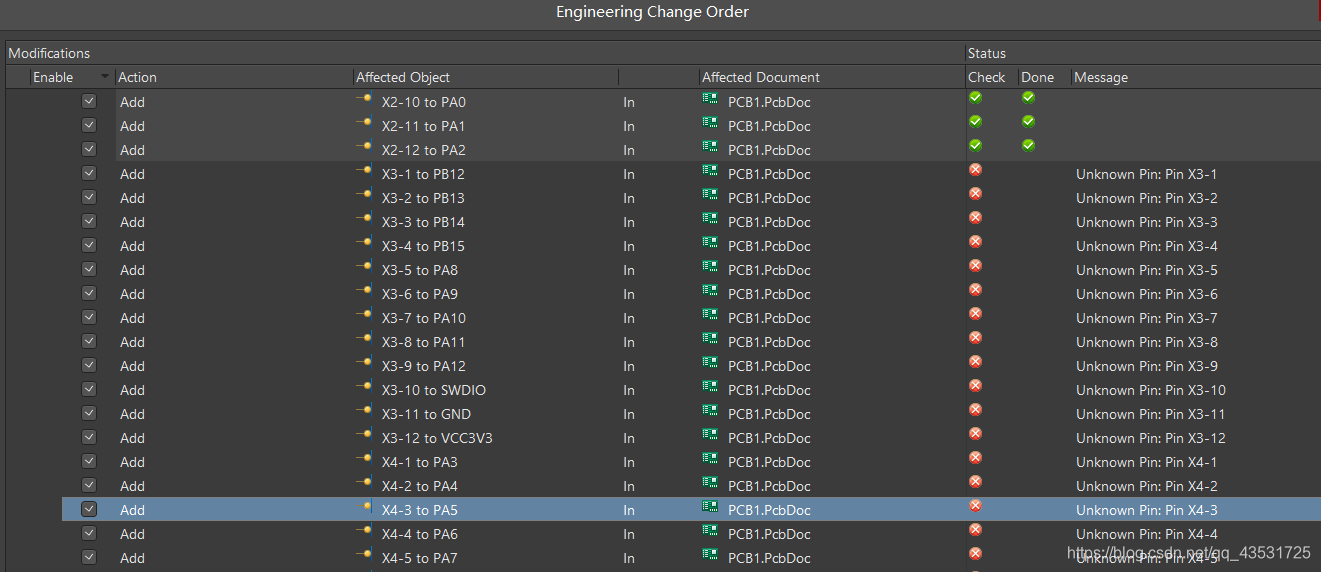Select the 'X4-2 to PA4' object cell
The image size is (1321, 572).
419,486
